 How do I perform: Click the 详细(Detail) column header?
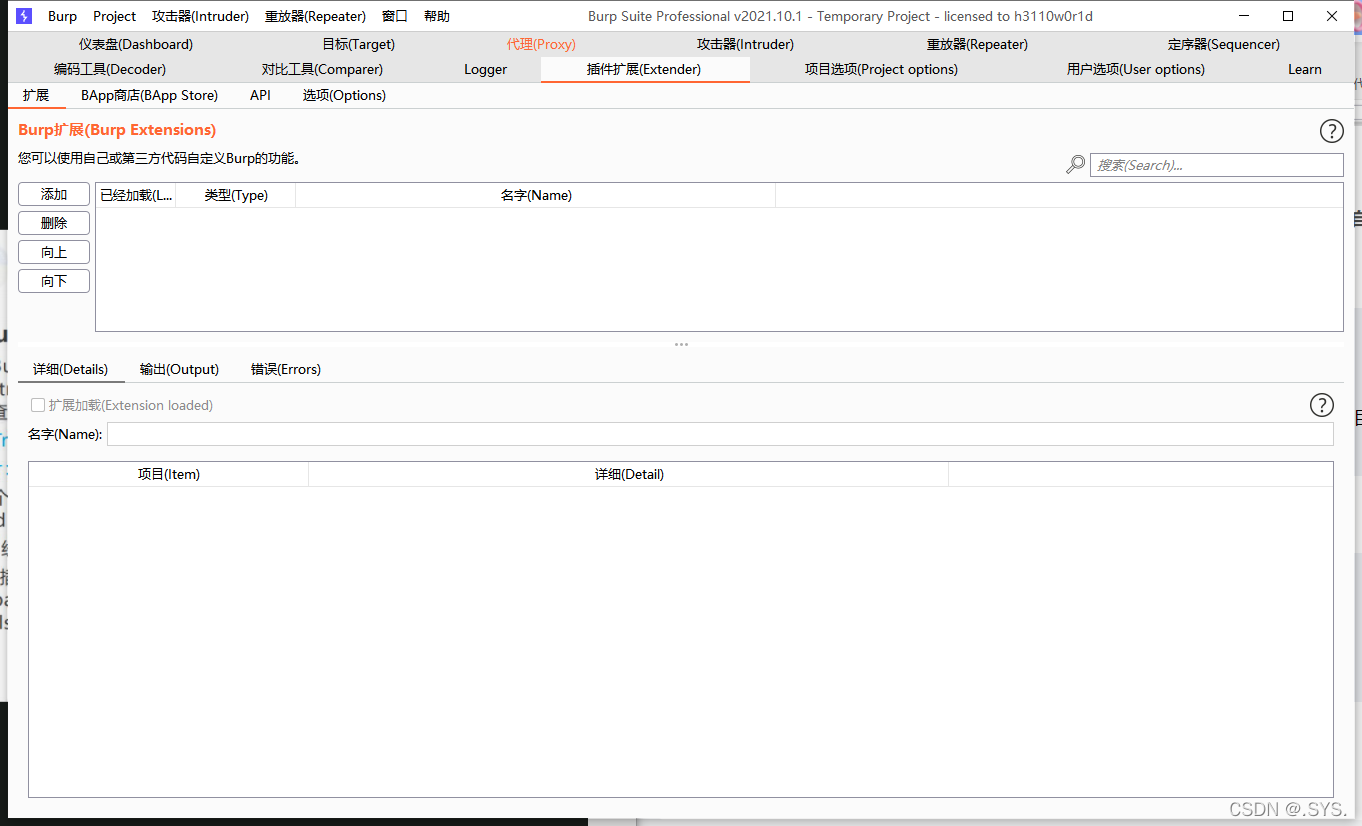click(x=629, y=474)
